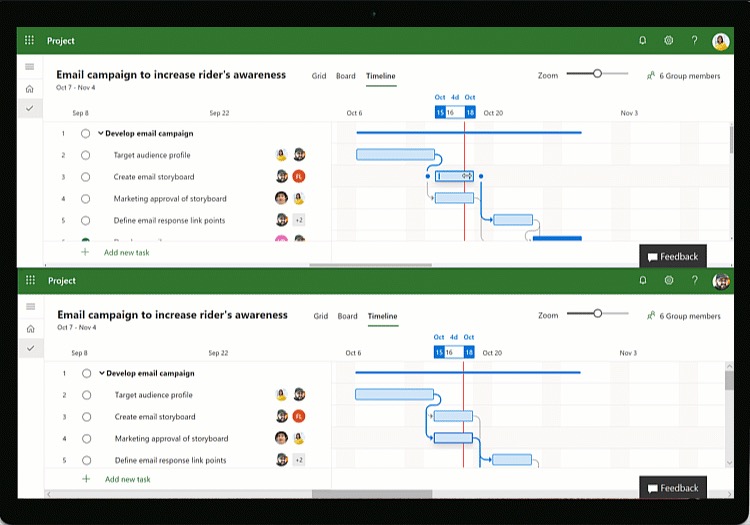Open notifications bell in bottom window
The image size is (750, 525).
coord(643,280)
